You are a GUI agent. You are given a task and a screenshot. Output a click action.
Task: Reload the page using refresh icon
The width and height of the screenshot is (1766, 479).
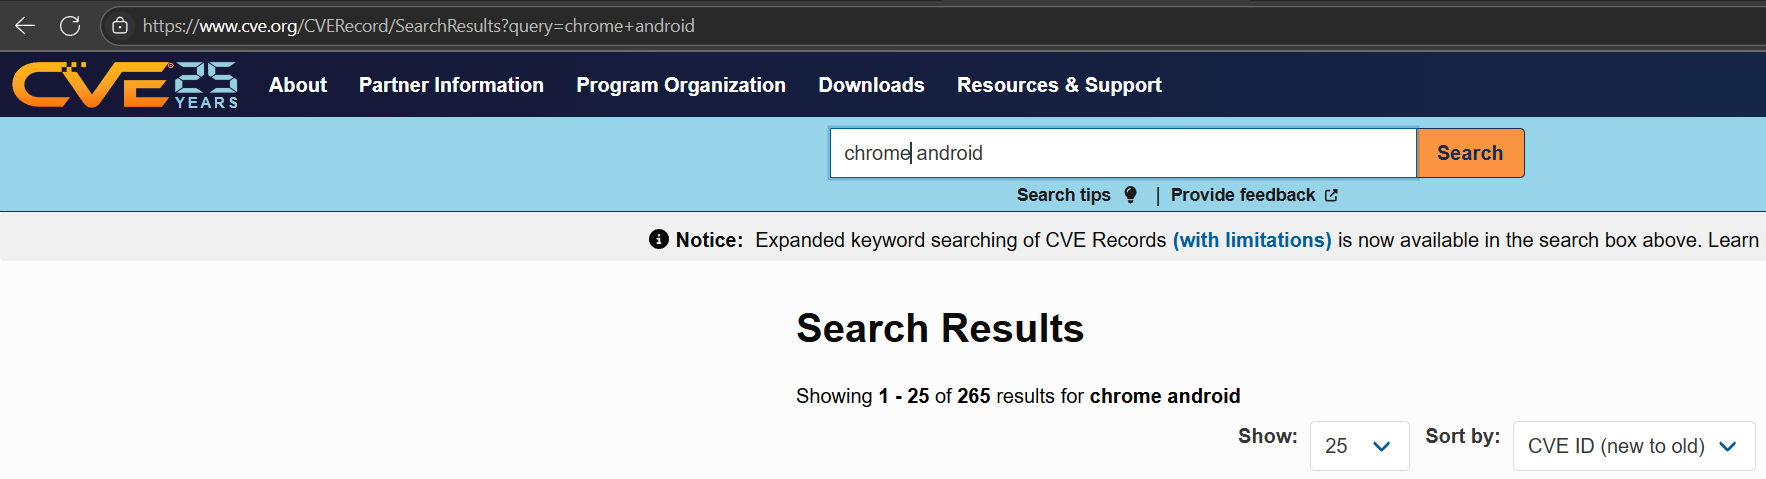(x=70, y=26)
